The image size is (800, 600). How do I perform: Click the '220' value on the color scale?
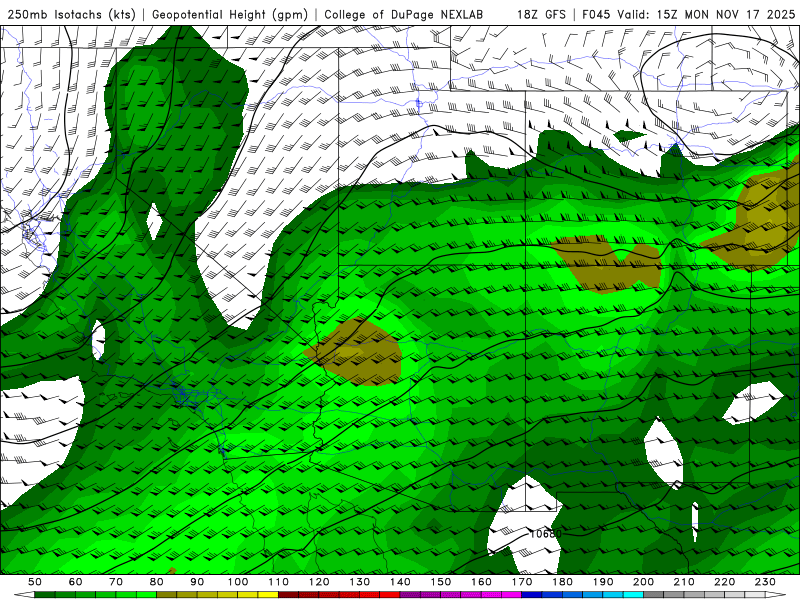coord(724,582)
